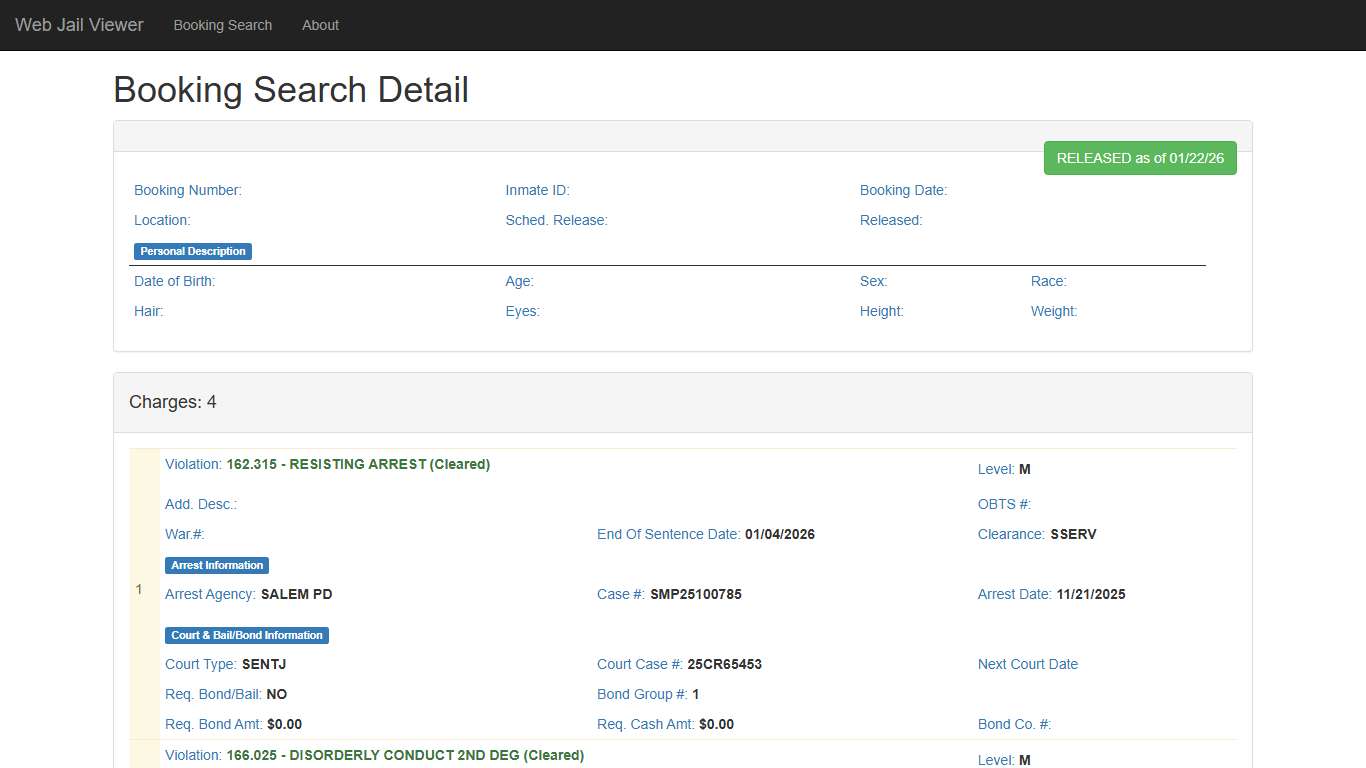This screenshot has height=768, width=1366.
Task: Open the About page in navbar
Action: coord(320,25)
